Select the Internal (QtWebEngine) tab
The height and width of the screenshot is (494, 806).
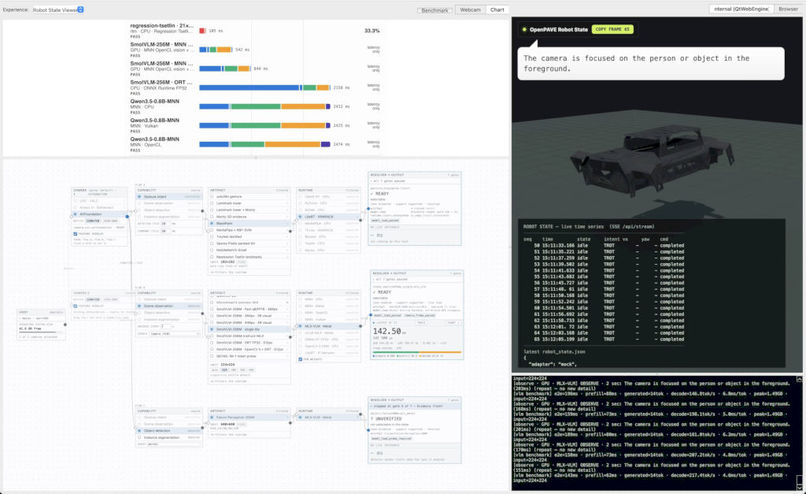point(741,9)
